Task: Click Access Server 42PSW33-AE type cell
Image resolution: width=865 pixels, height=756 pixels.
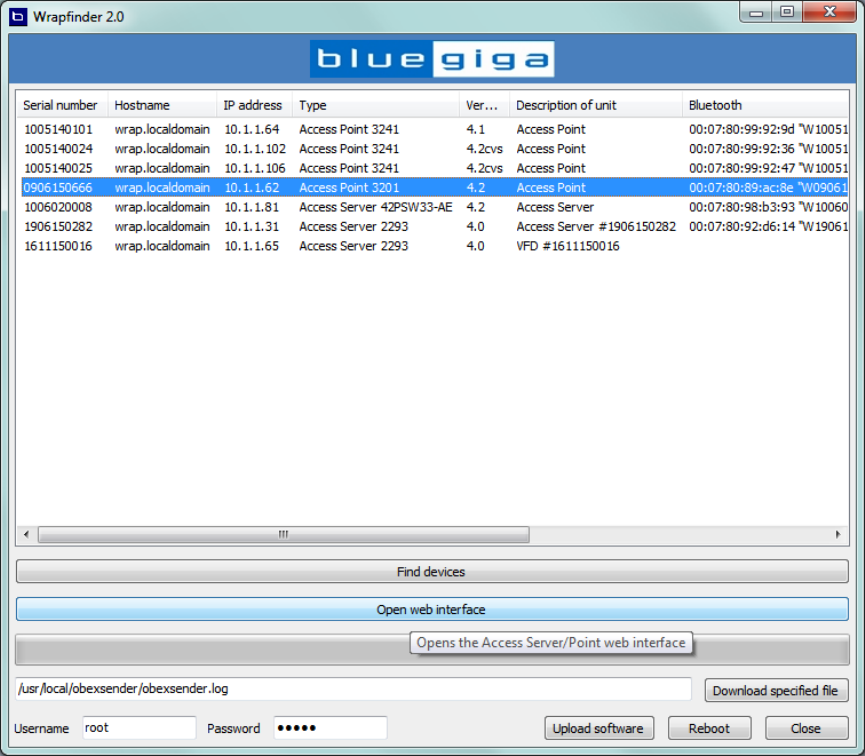Action: click(376, 207)
